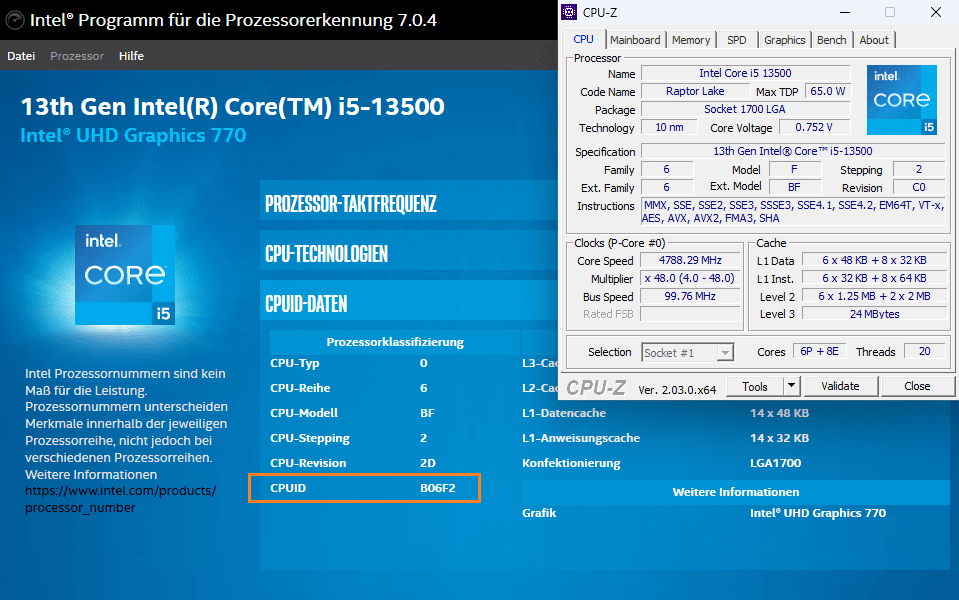Open the Prozessor menu

(x=77, y=56)
